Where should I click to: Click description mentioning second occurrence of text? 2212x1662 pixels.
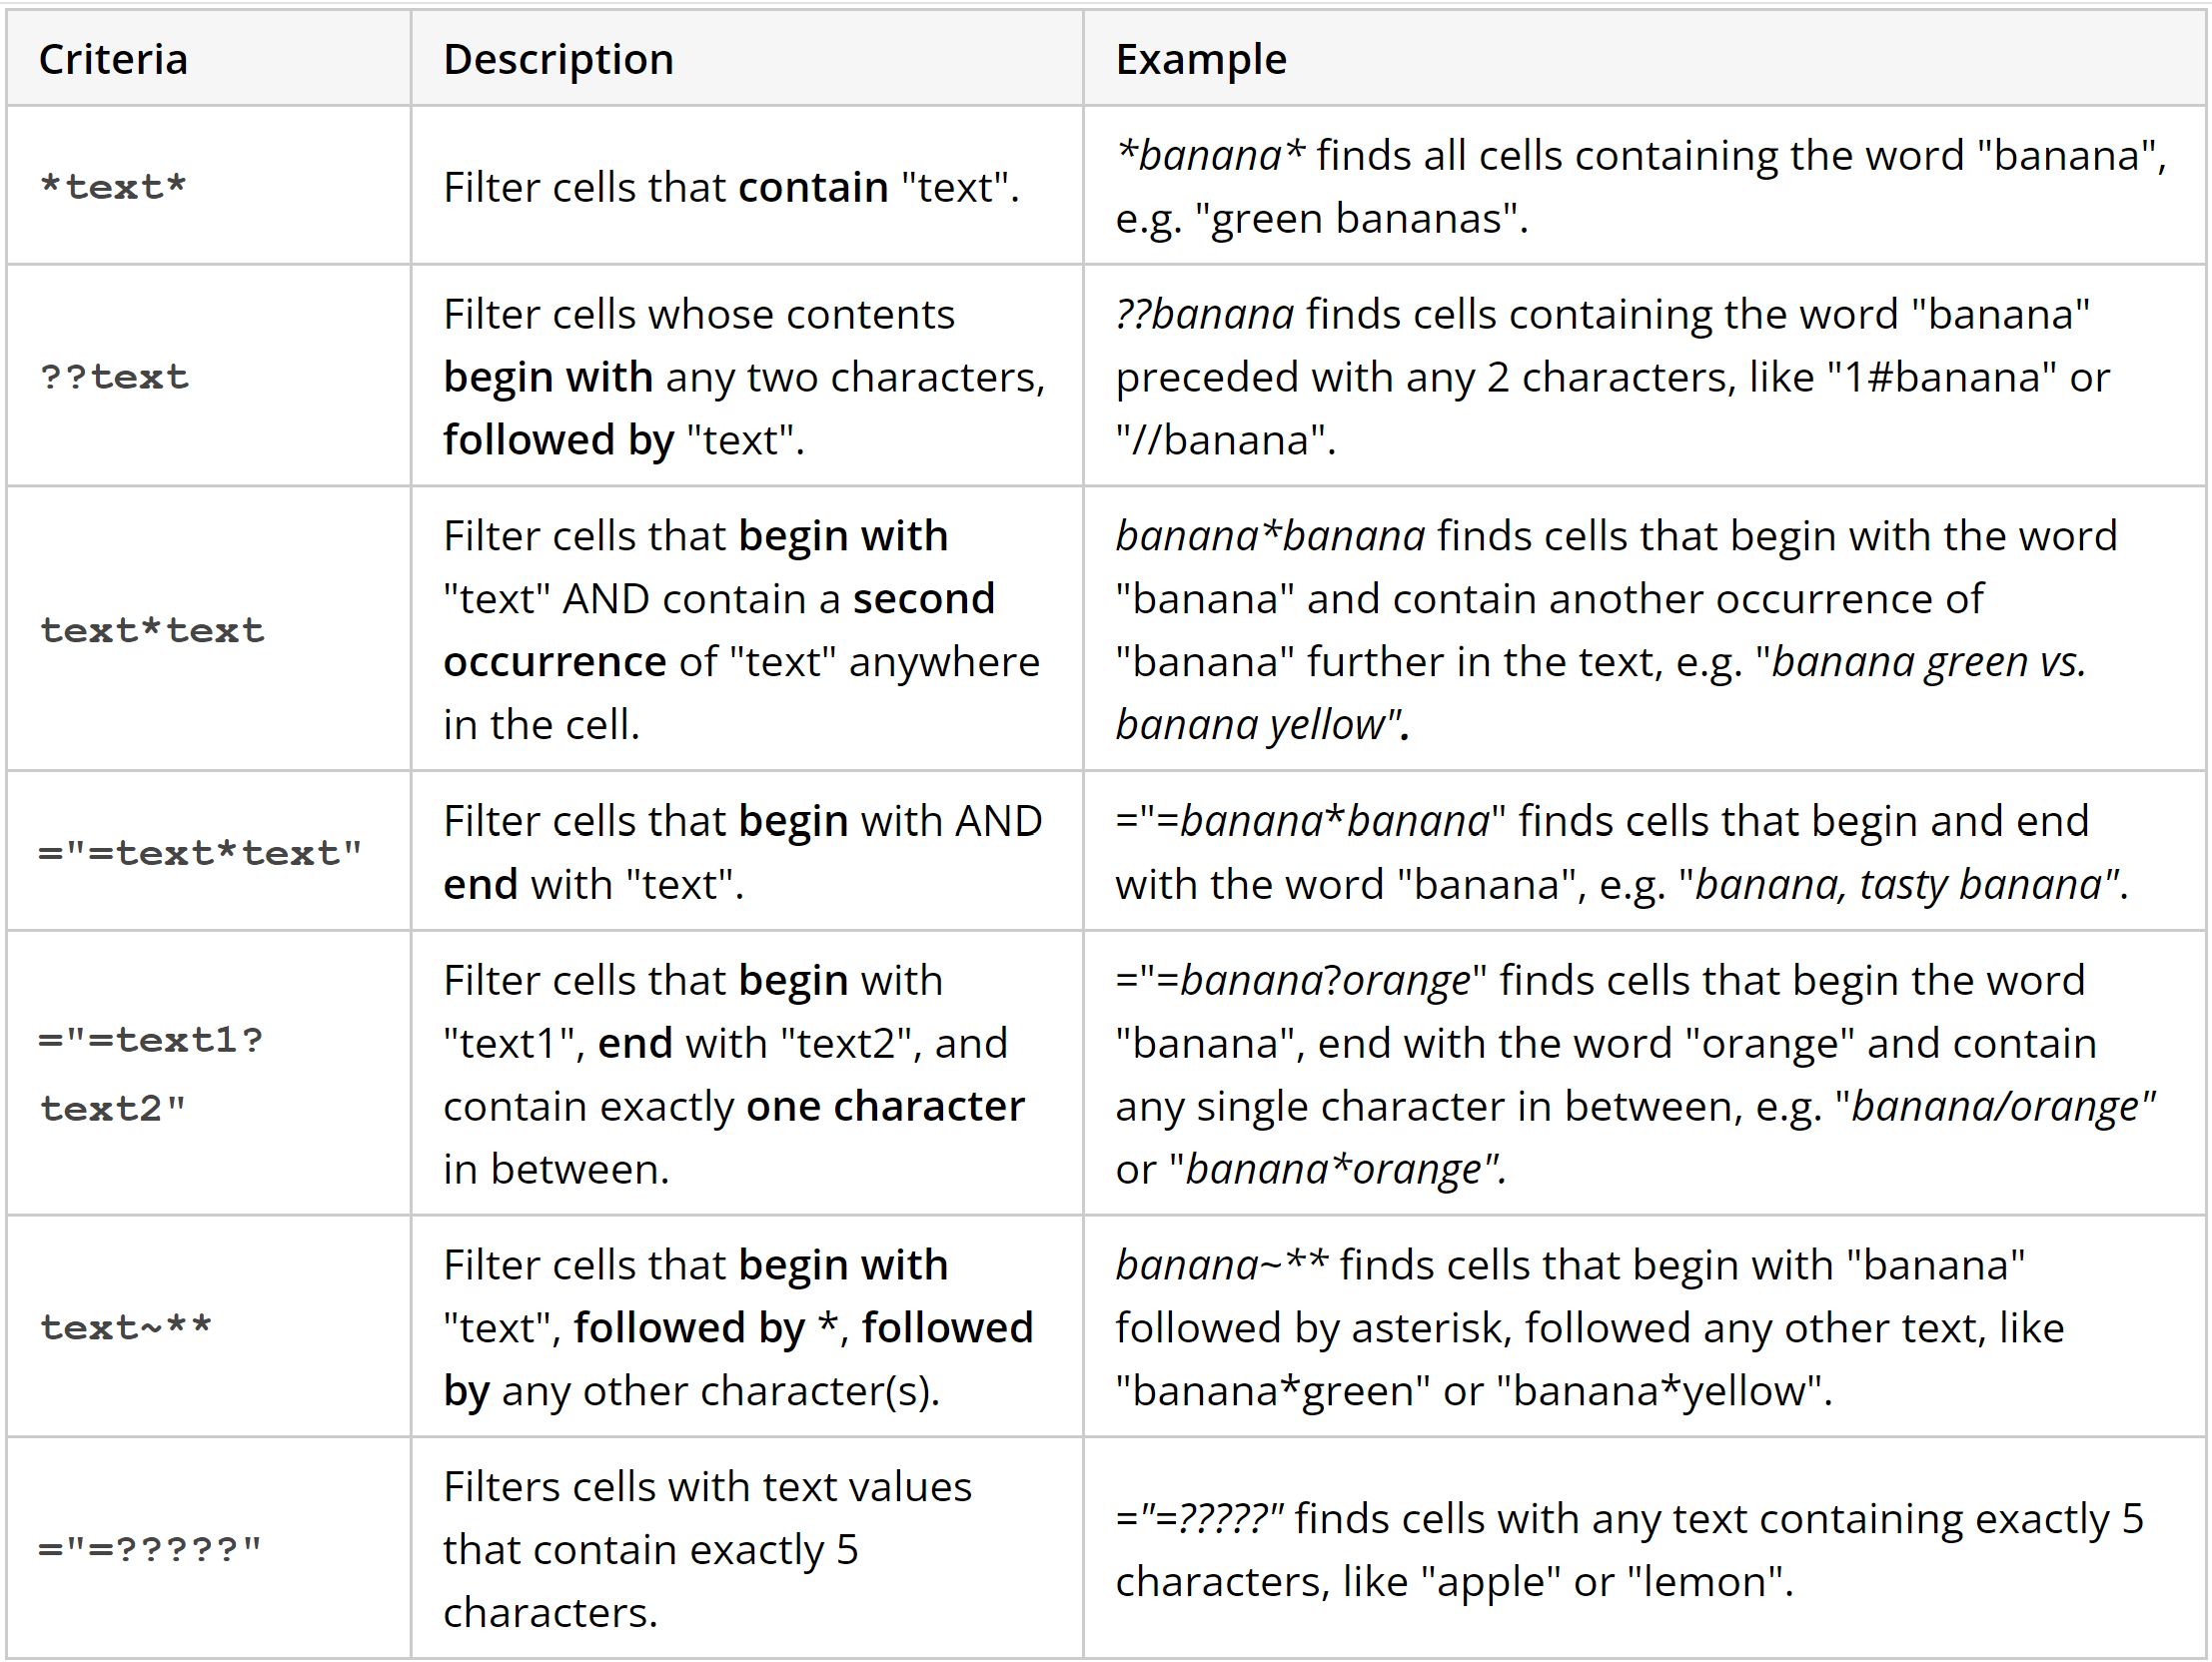(741, 630)
